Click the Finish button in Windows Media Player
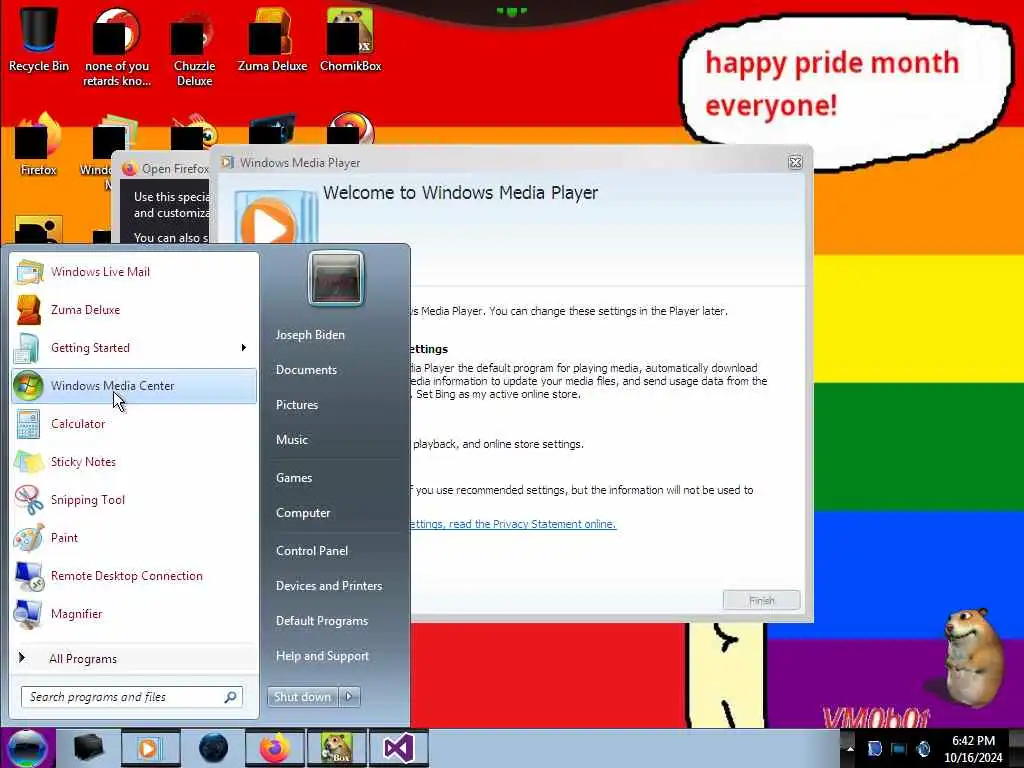Screen dimensions: 1024x768 pyautogui.click(x=761, y=600)
